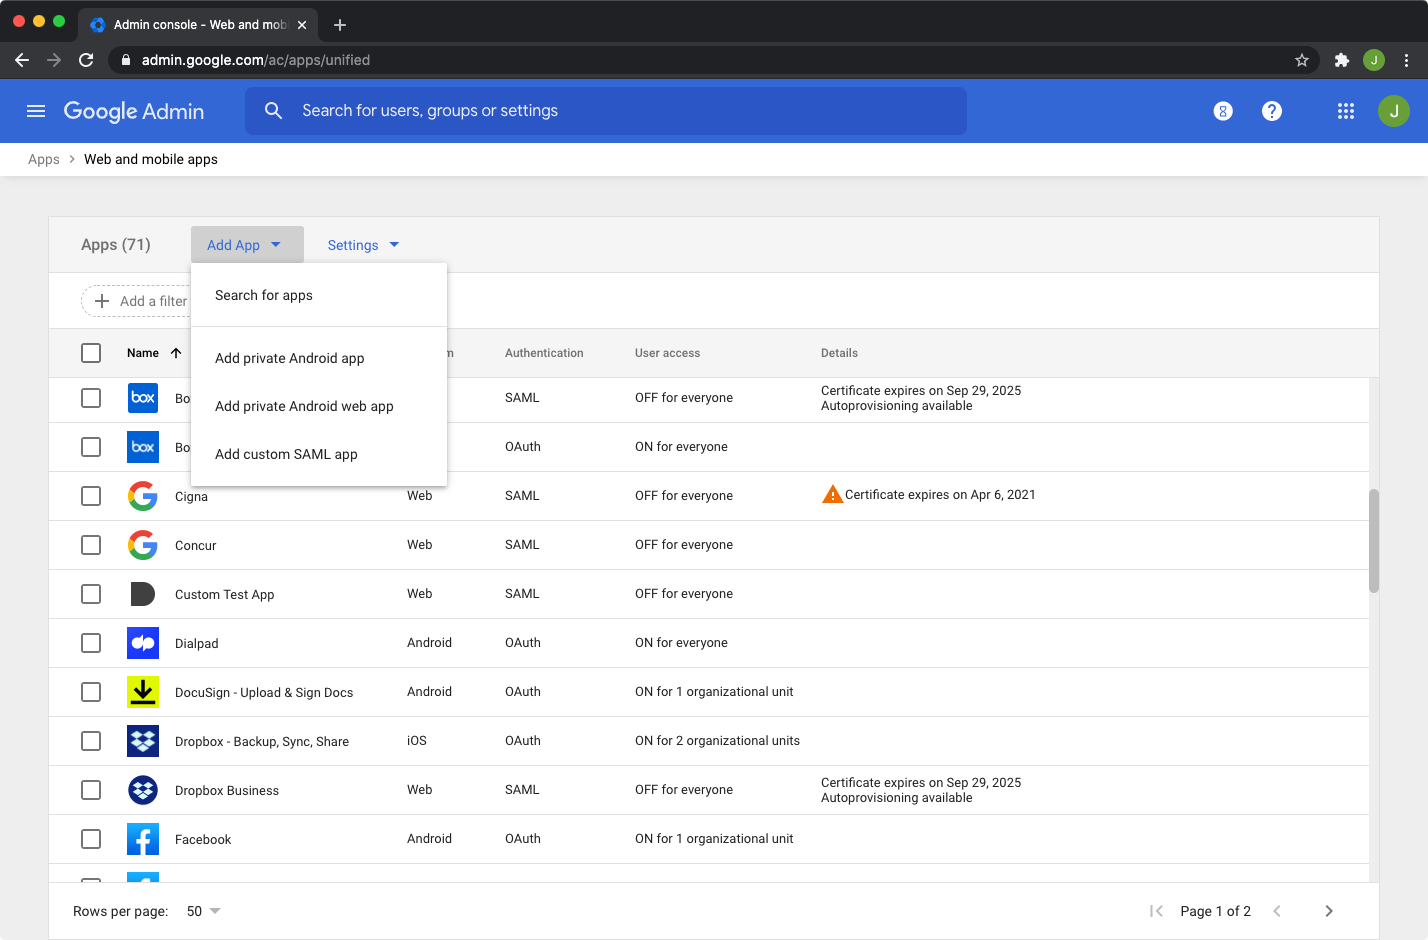The height and width of the screenshot is (940, 1428).
Task: Click the Custom Test App icon
Action: (x=143, y=594)
